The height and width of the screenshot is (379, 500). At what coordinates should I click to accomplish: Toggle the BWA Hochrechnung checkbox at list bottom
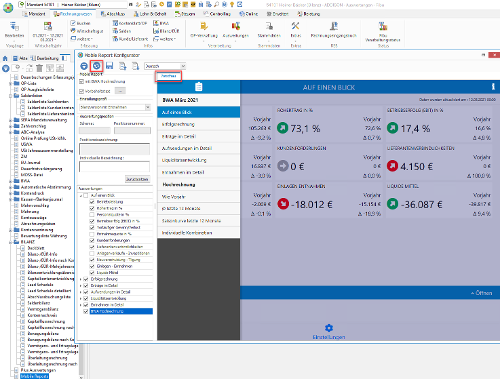tap(86, 311)
